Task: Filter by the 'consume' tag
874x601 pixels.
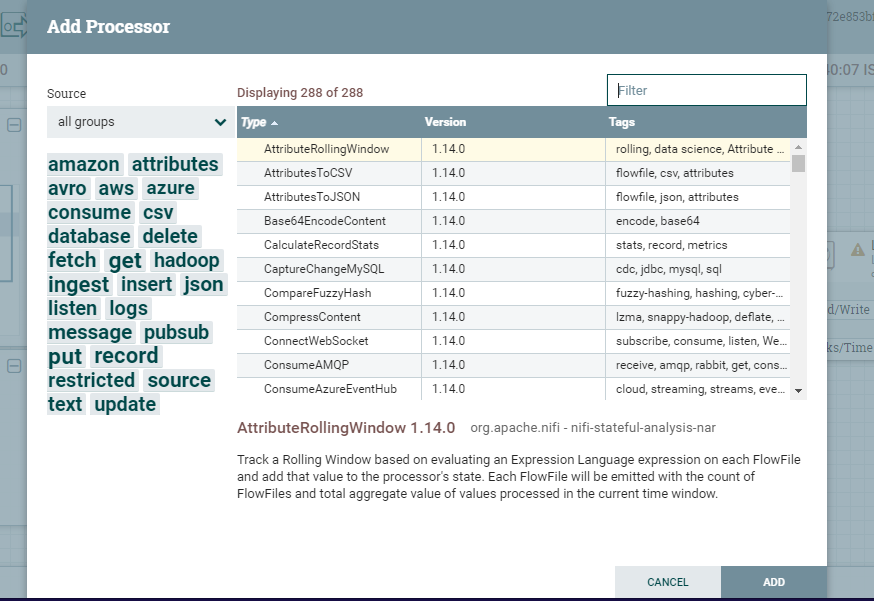Action: click(89, 212)
